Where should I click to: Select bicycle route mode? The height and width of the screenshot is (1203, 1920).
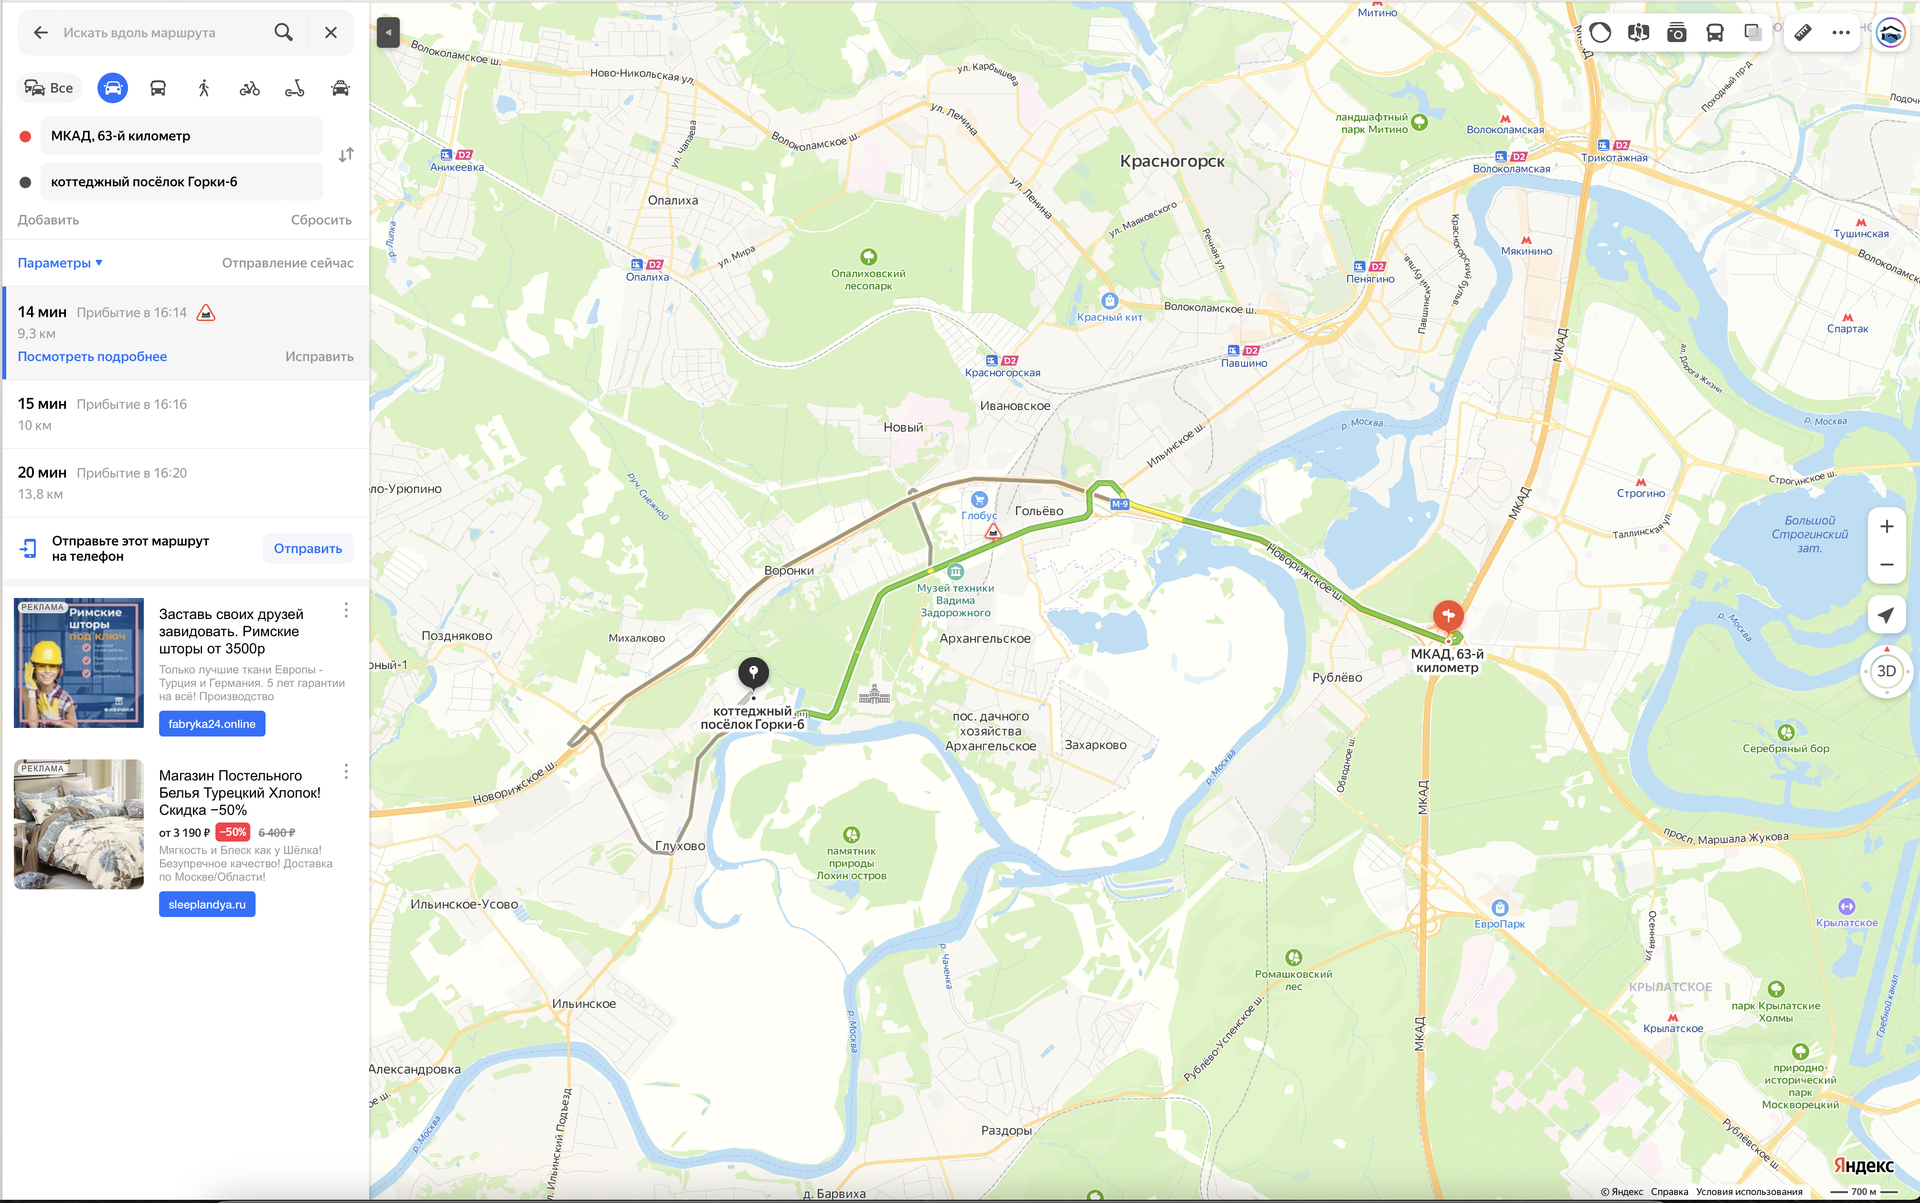[250, 88]
